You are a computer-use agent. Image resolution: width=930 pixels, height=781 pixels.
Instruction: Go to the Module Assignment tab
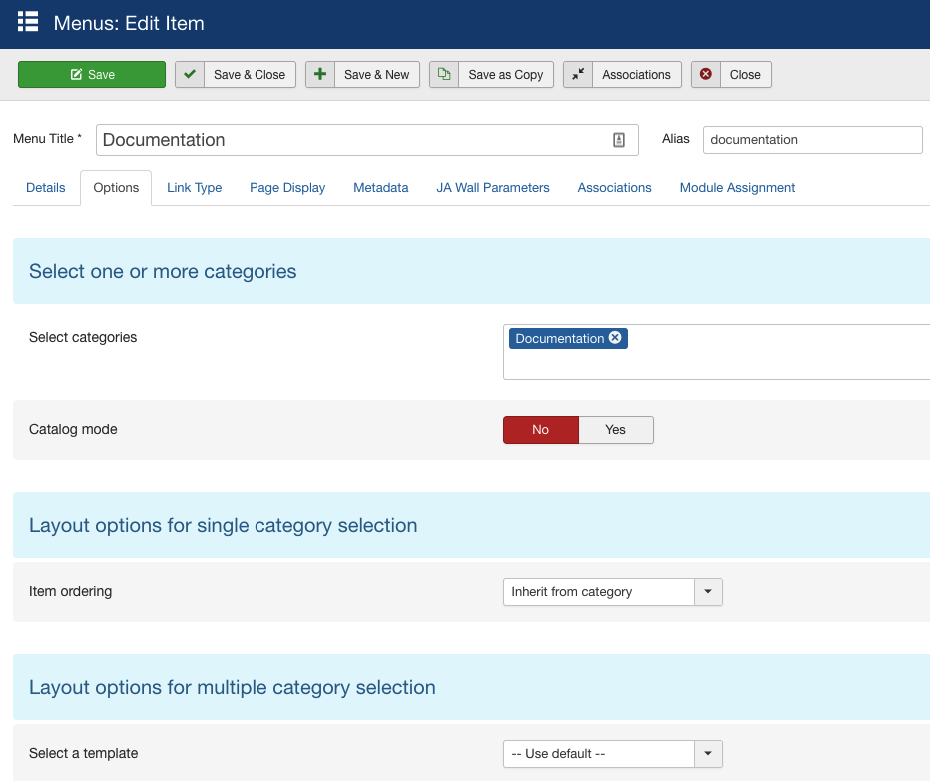pyautogui.click(x=737, y=188)
